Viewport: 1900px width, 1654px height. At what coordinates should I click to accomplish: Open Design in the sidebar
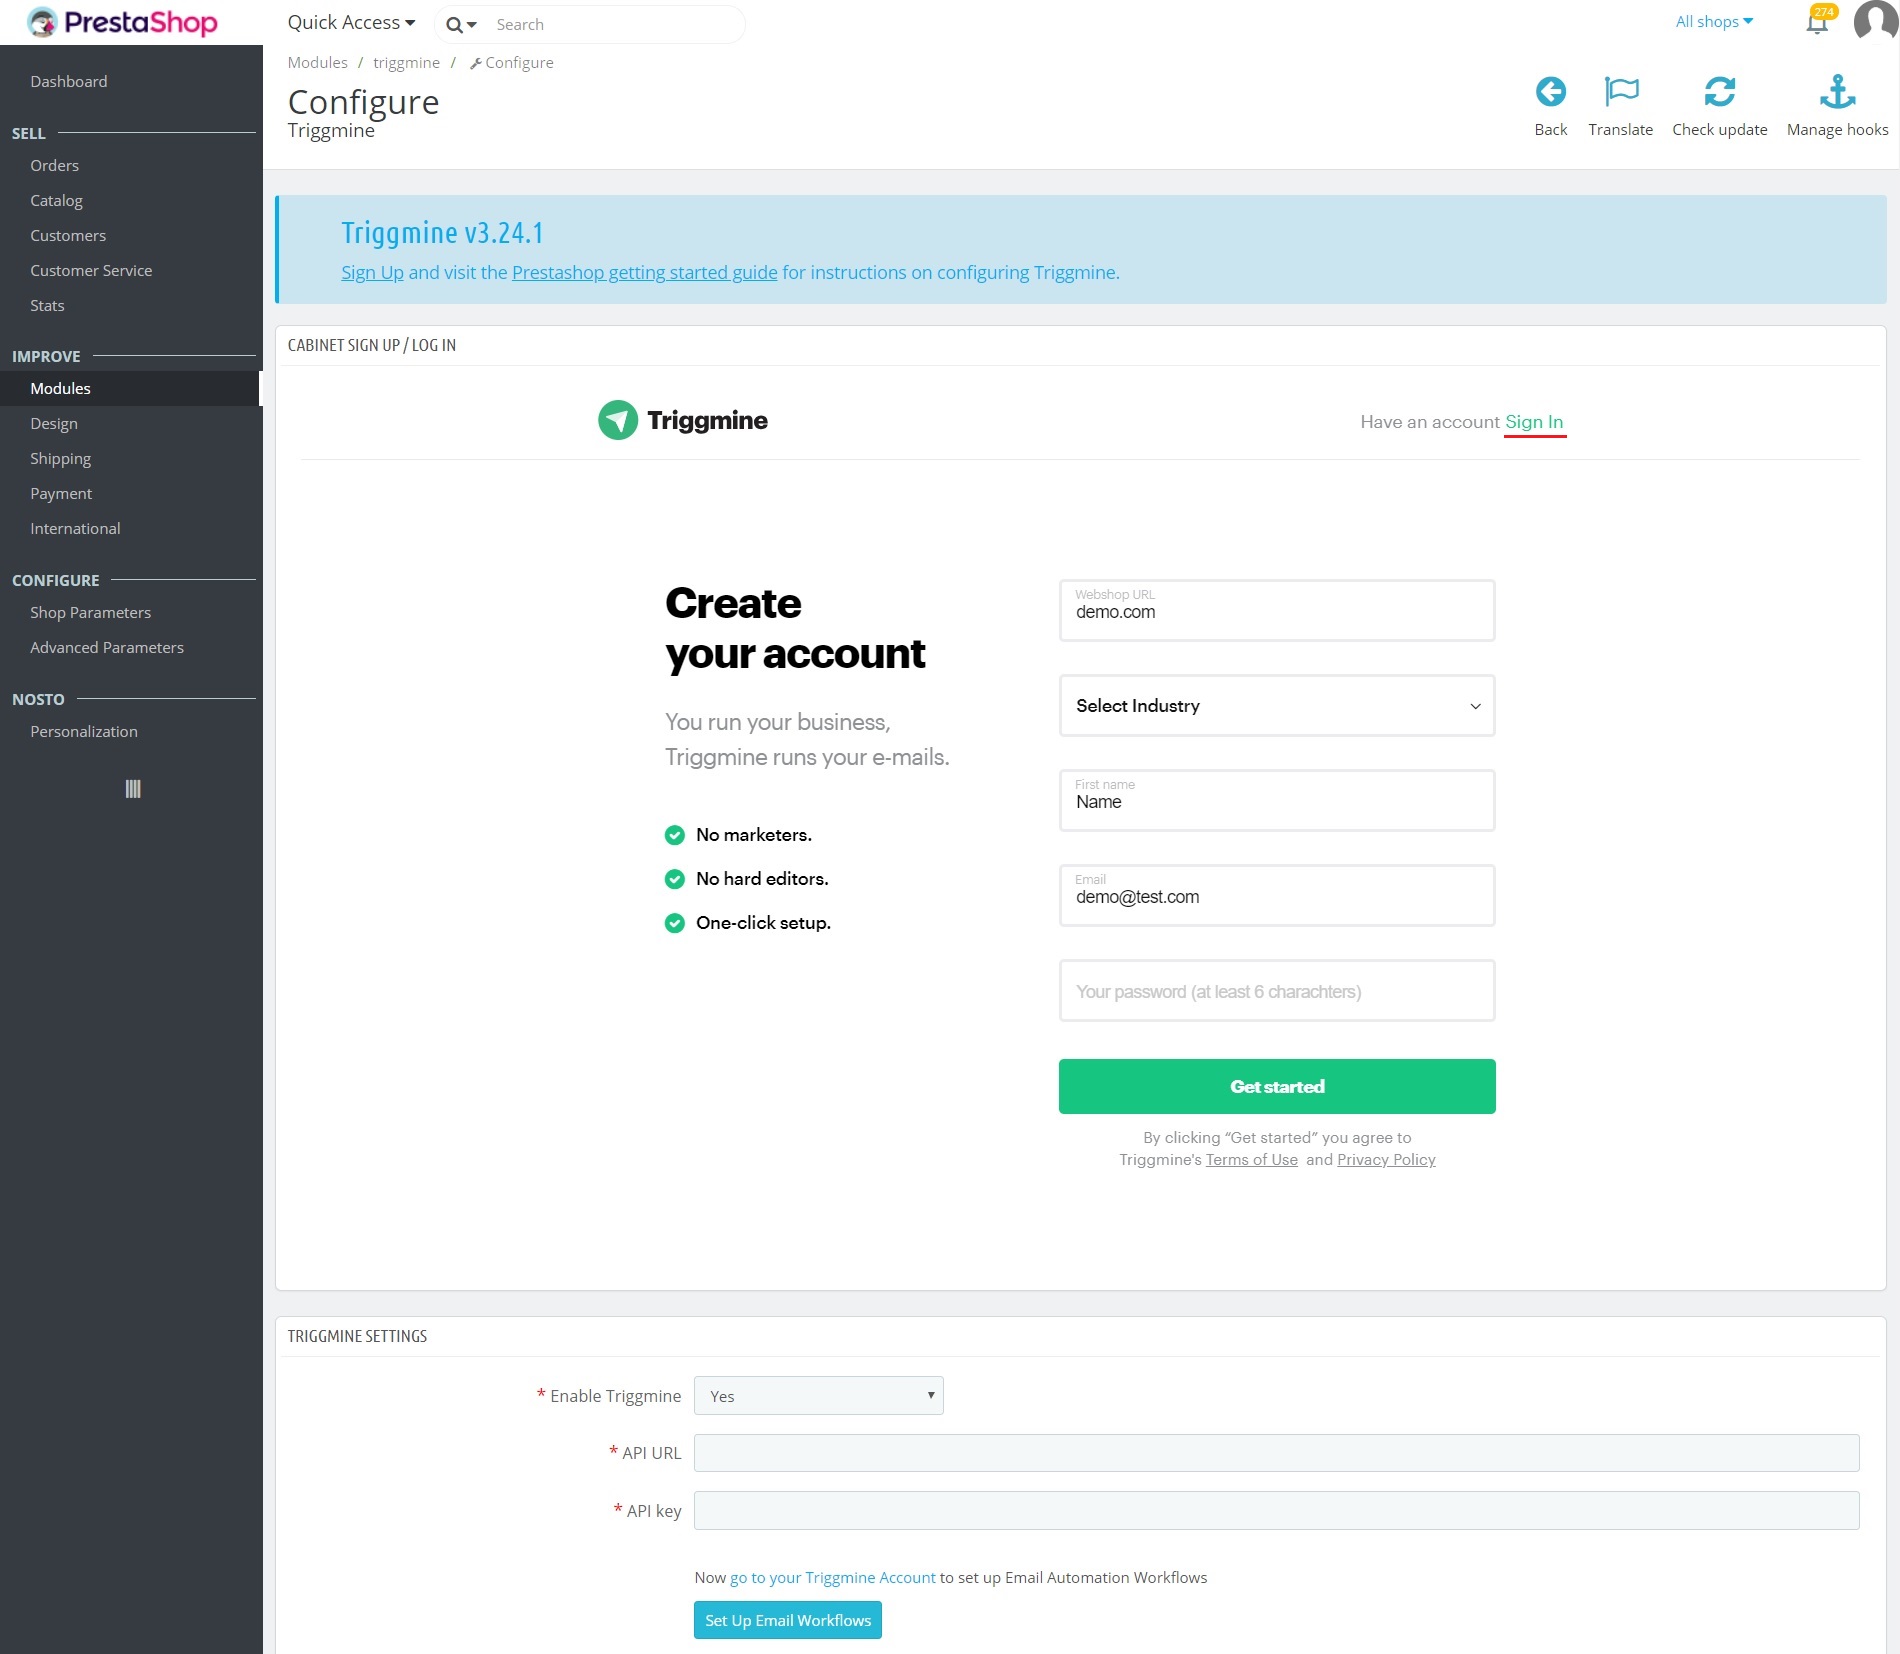[54, 423]
